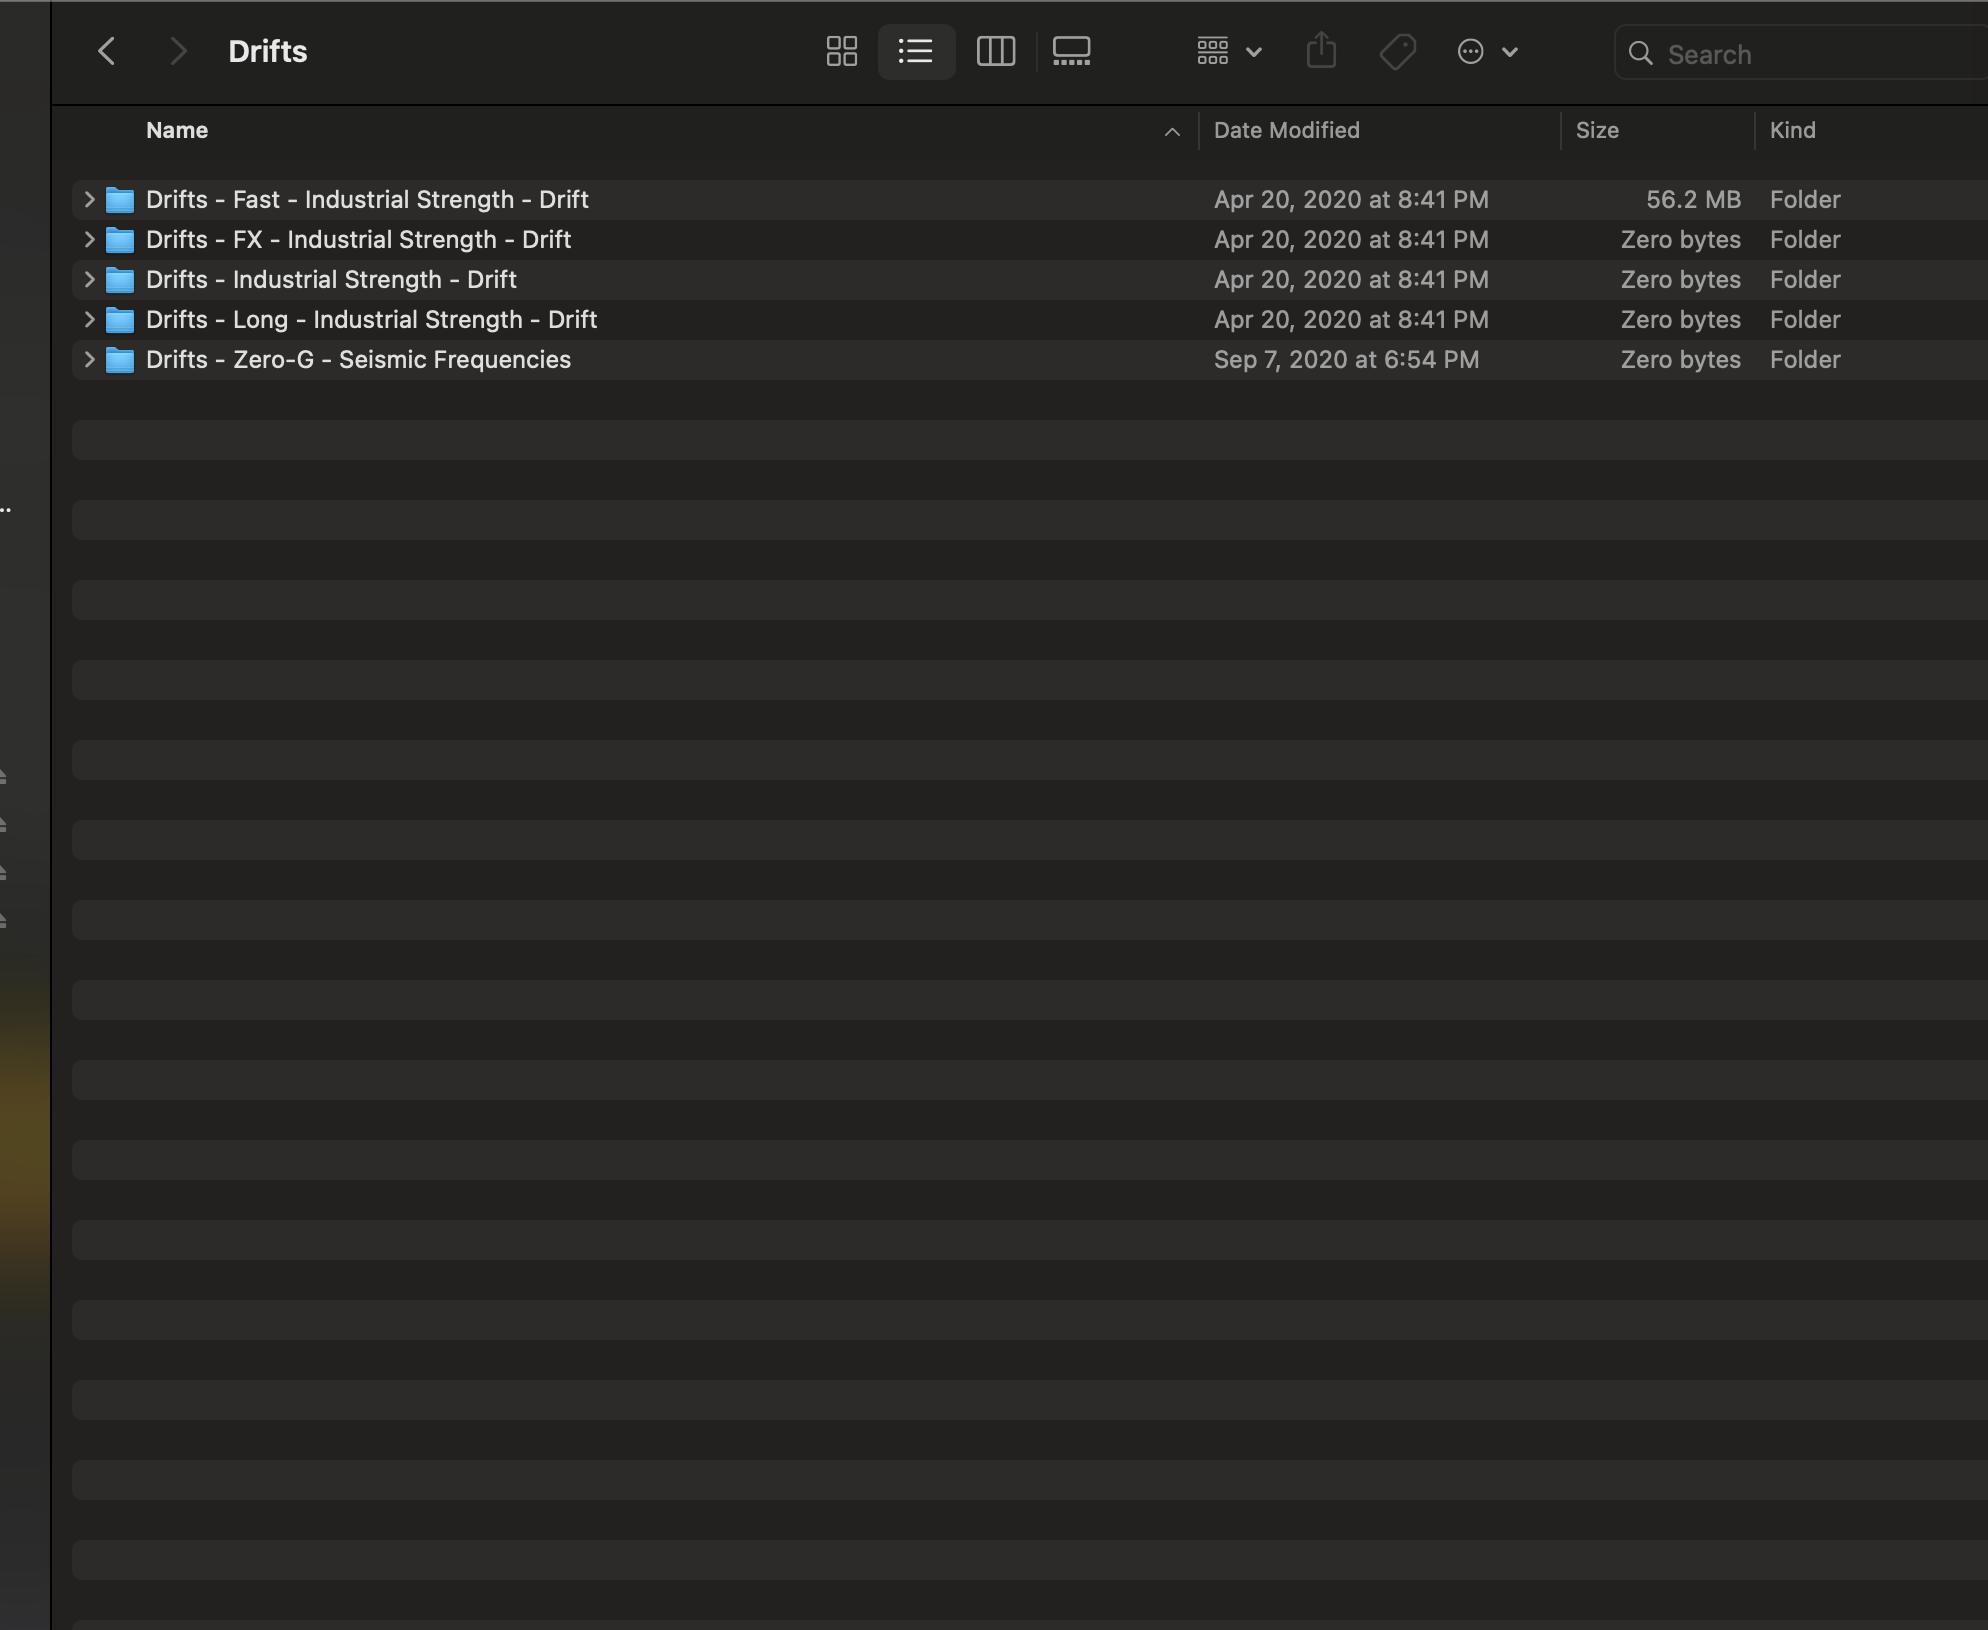Click folder icon of Drifts - FX row

(x=120, y=240)
